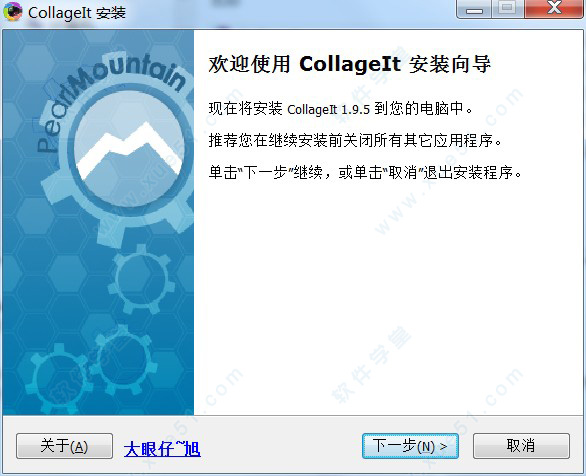Open the 关于(A) about dialog
Image resolution: width=586 pixels, height=476 pixels.
(64, 446)
